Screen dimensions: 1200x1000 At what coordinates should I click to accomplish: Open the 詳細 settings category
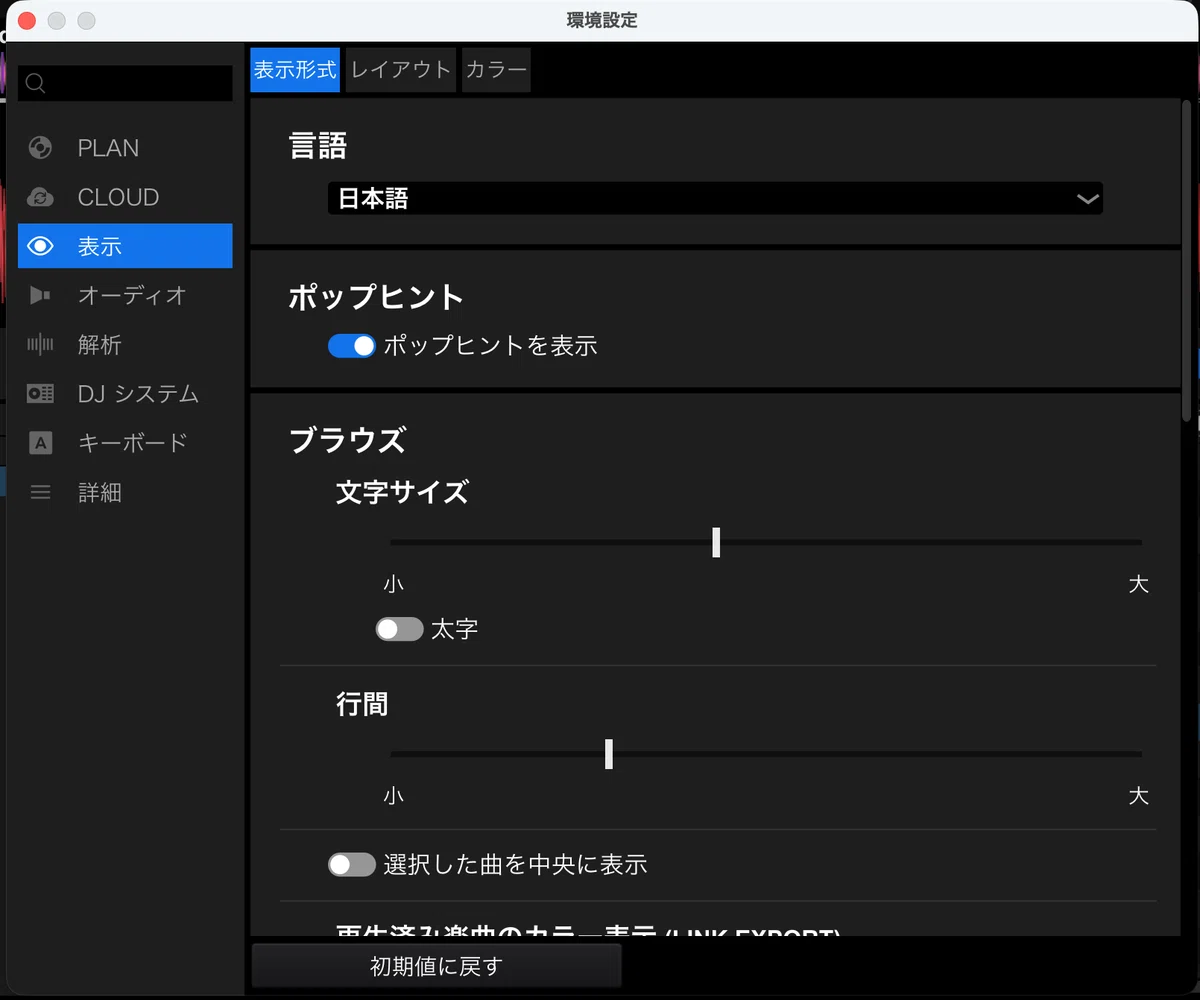coord(125,492)
